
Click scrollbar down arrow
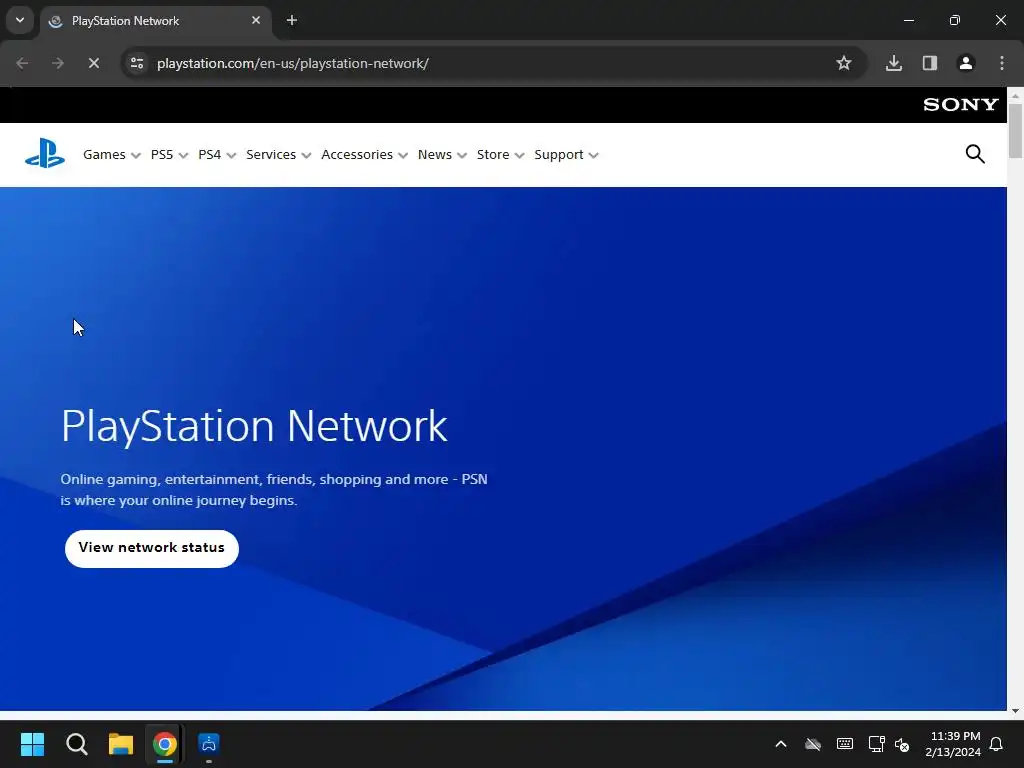[x=1015, y=711]
